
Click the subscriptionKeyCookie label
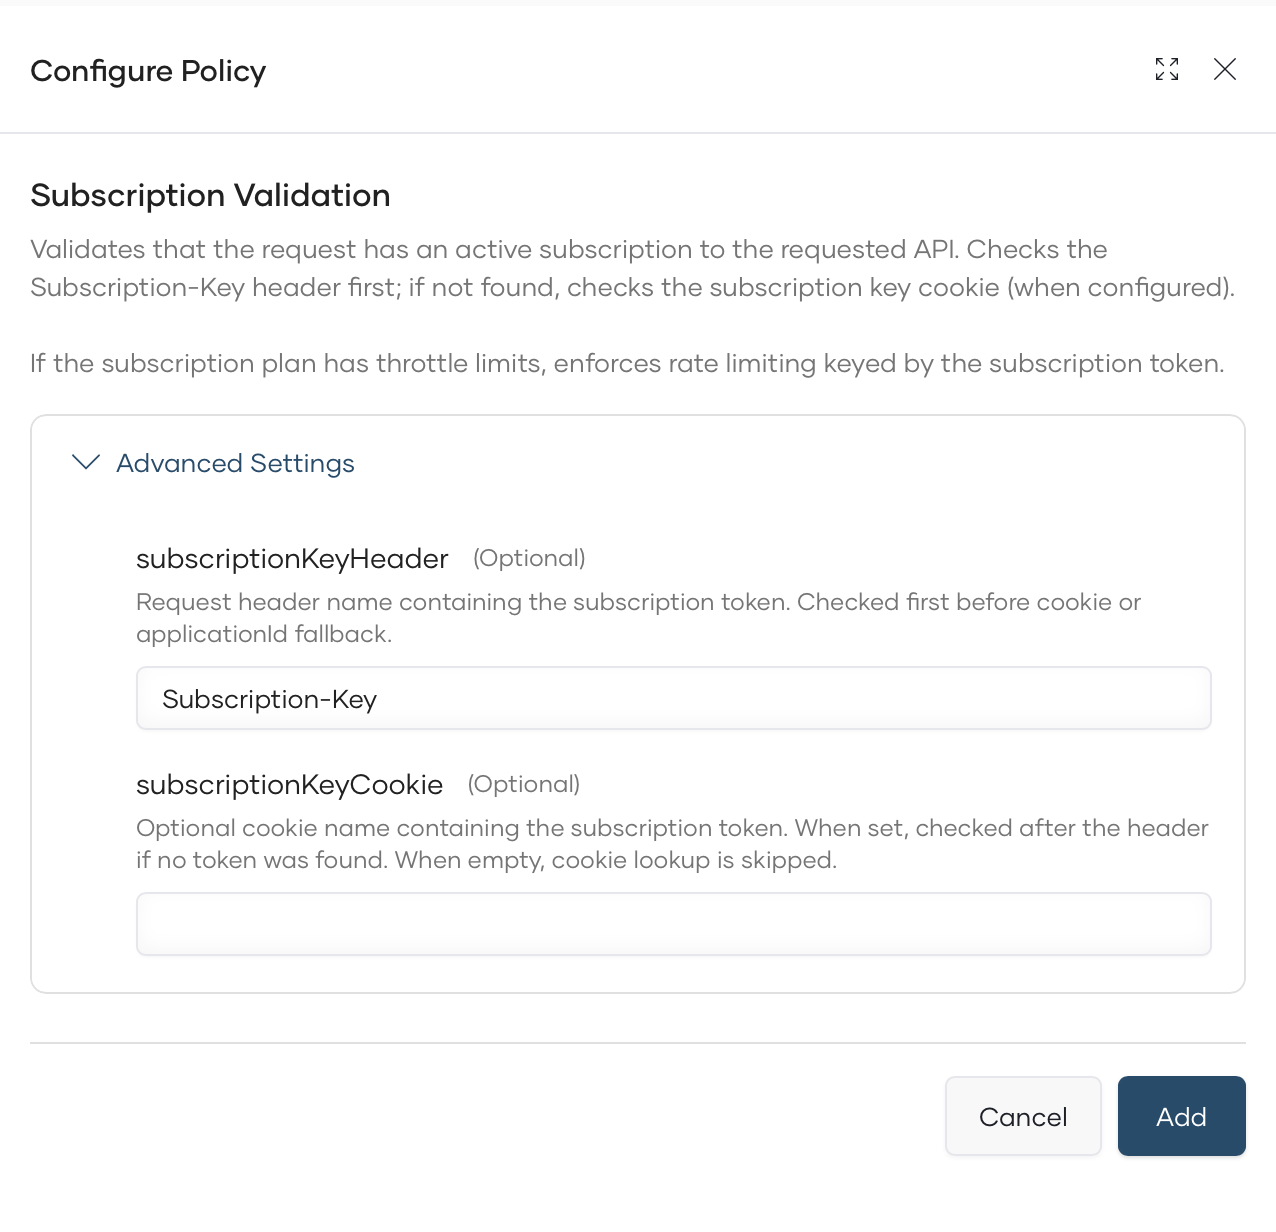coord(289,785)
